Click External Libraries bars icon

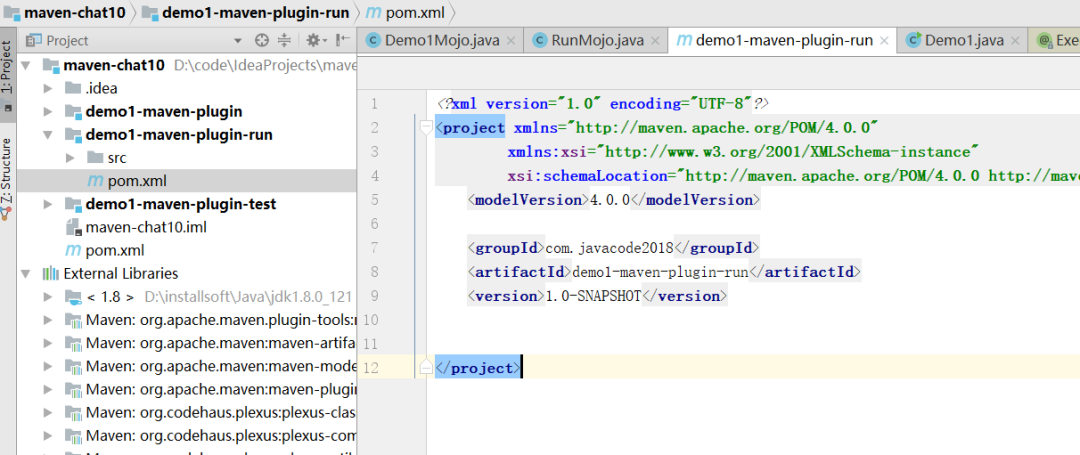point(50,274)
